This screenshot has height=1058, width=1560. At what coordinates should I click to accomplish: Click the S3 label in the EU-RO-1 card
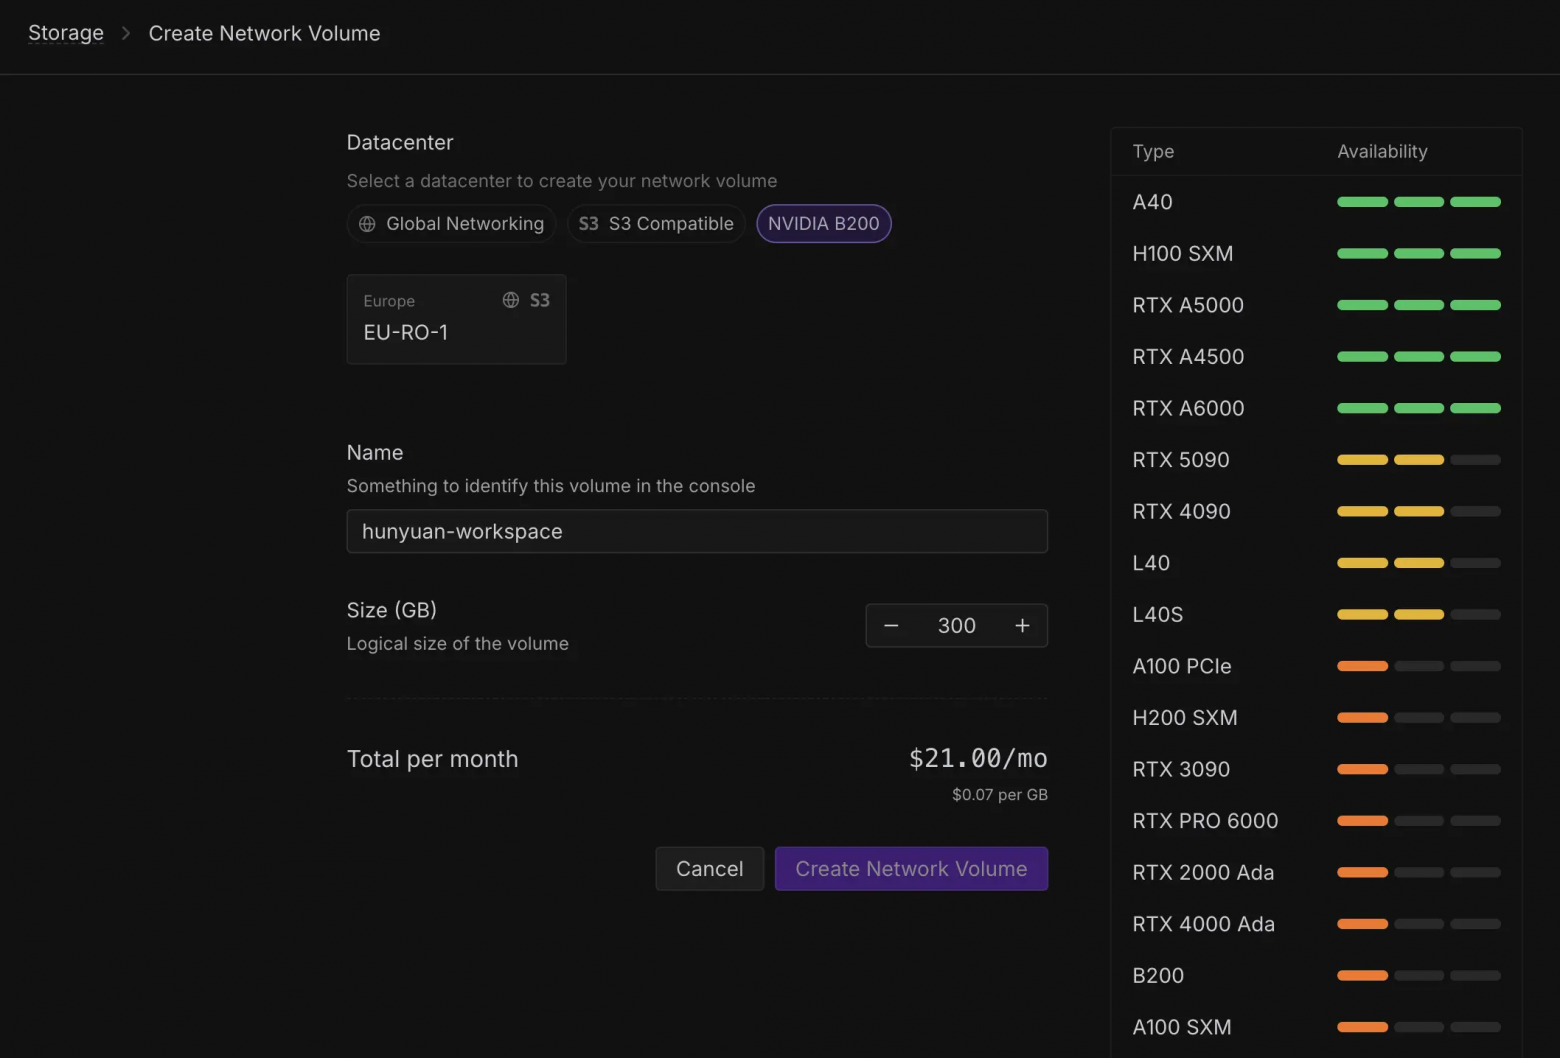(x=540, y=299)
